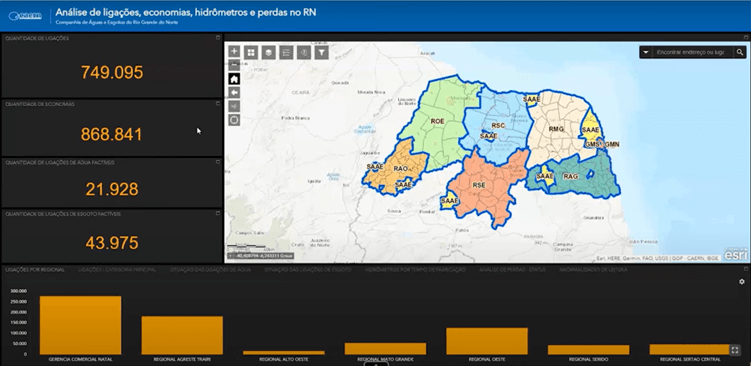Open chart settings gear icon
Screen dimensions: 751x366
[x=742, y=282]
